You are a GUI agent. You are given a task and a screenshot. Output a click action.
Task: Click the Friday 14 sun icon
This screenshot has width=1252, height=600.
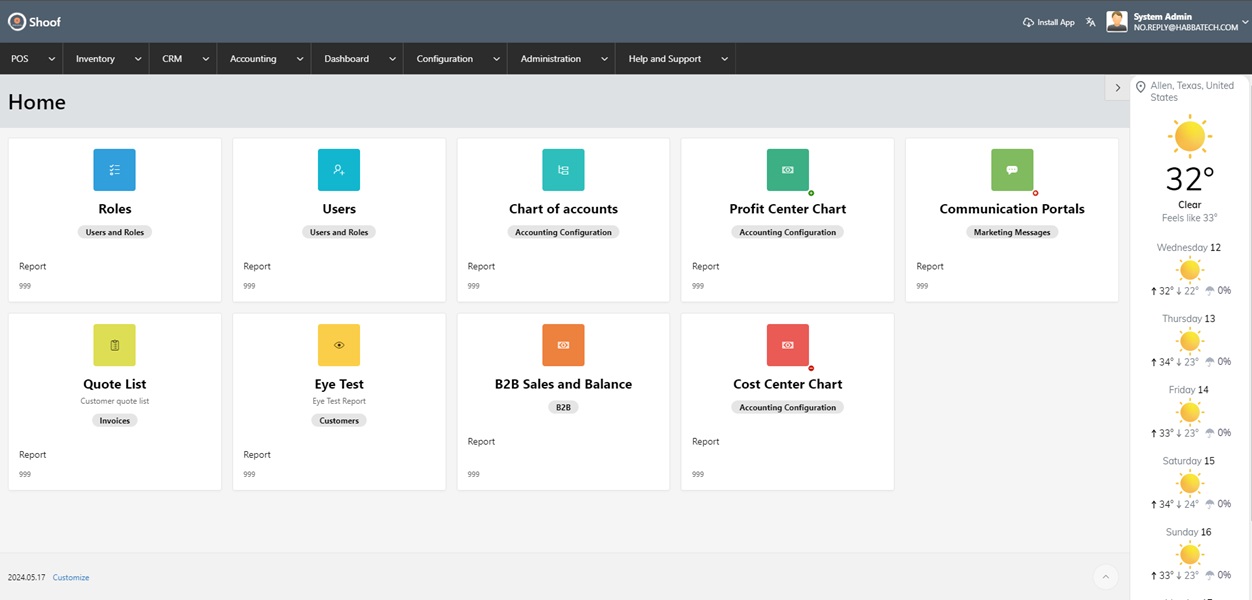point(1190,412)
